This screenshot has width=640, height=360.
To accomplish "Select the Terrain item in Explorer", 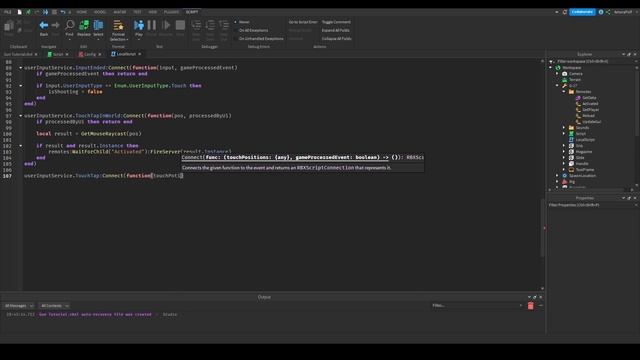I will tap(575, 80).
